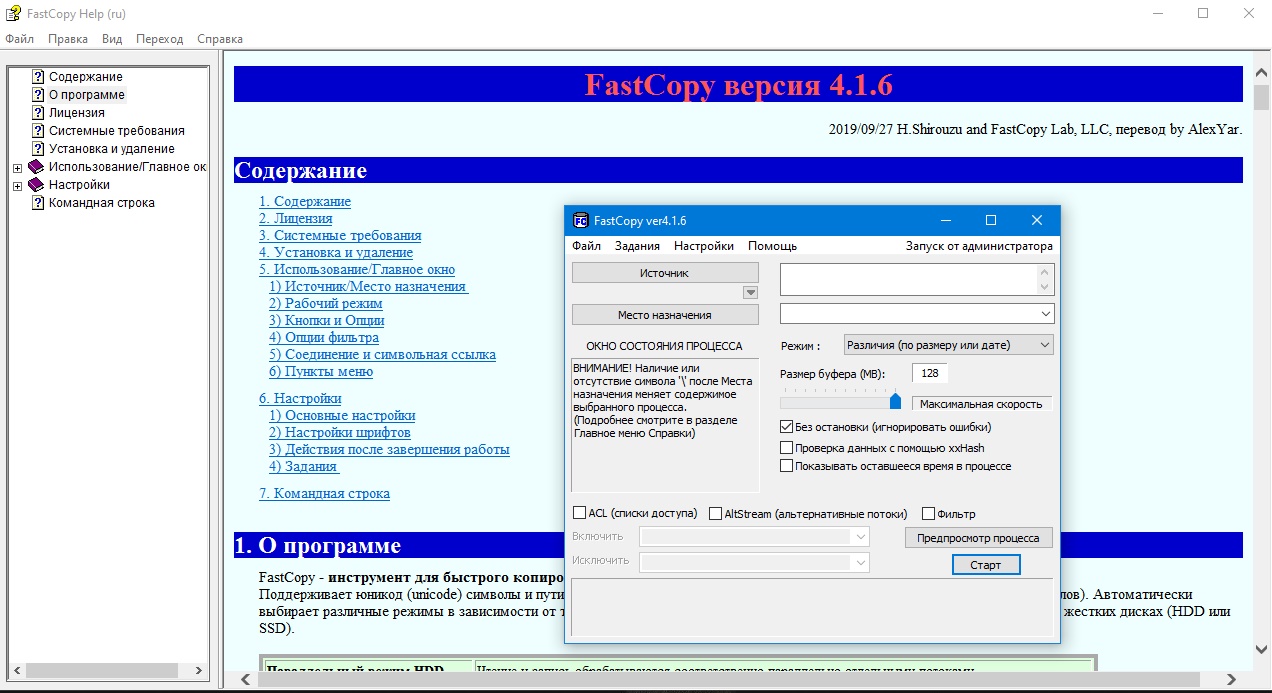Screen dimensions: 1272x693
Task: Open the Справка menu in Help window
Action: 220,39
